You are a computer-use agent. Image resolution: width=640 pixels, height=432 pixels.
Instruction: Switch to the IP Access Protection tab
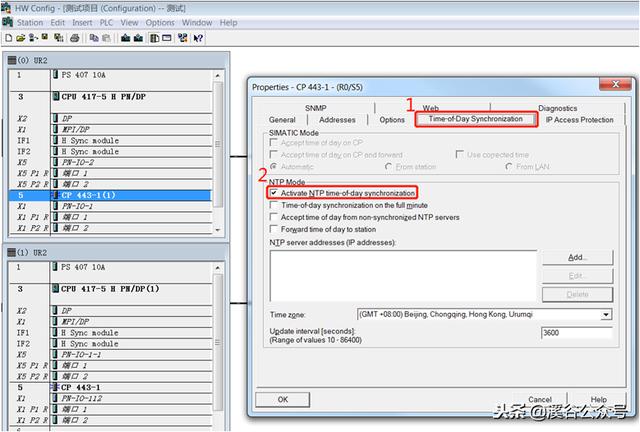pyautogui.click(x=580, y=120)
